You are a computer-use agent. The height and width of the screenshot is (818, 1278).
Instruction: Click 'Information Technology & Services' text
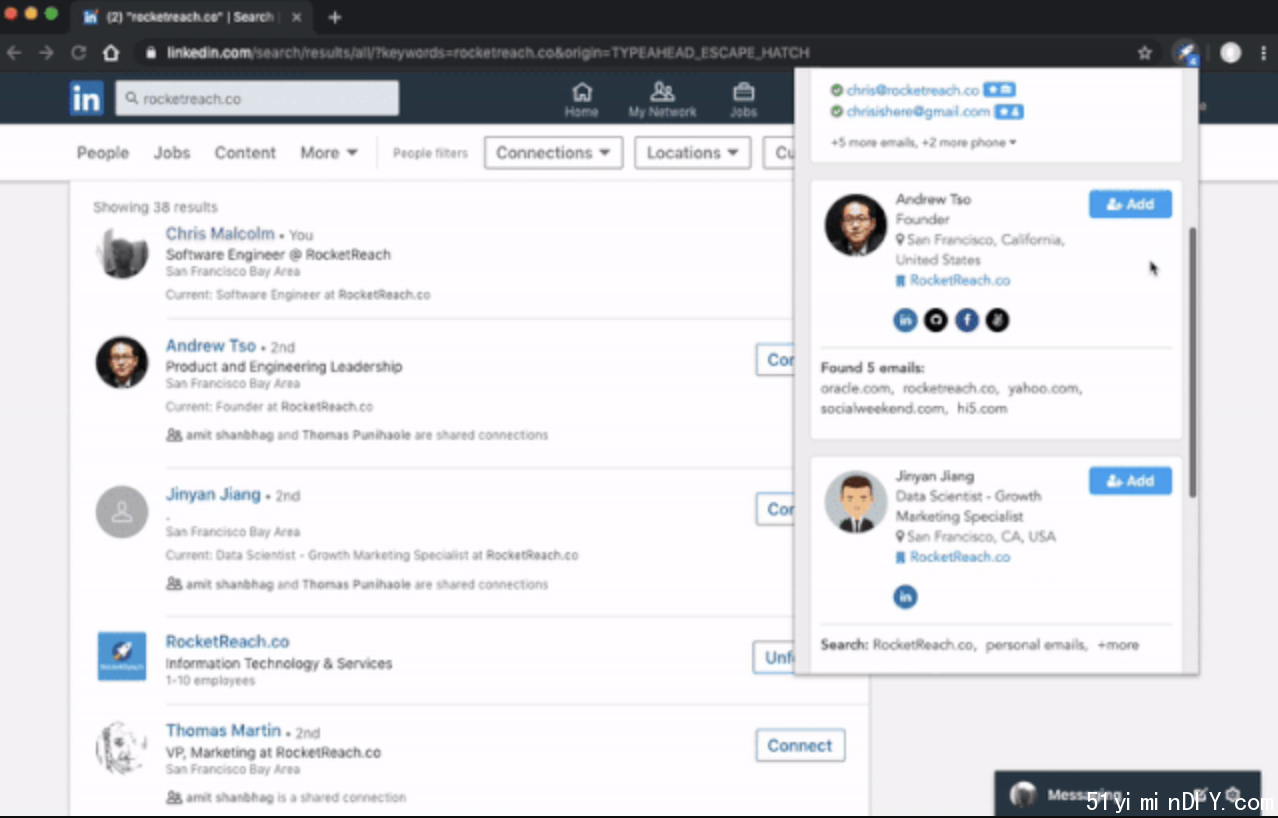pos(279,663)
